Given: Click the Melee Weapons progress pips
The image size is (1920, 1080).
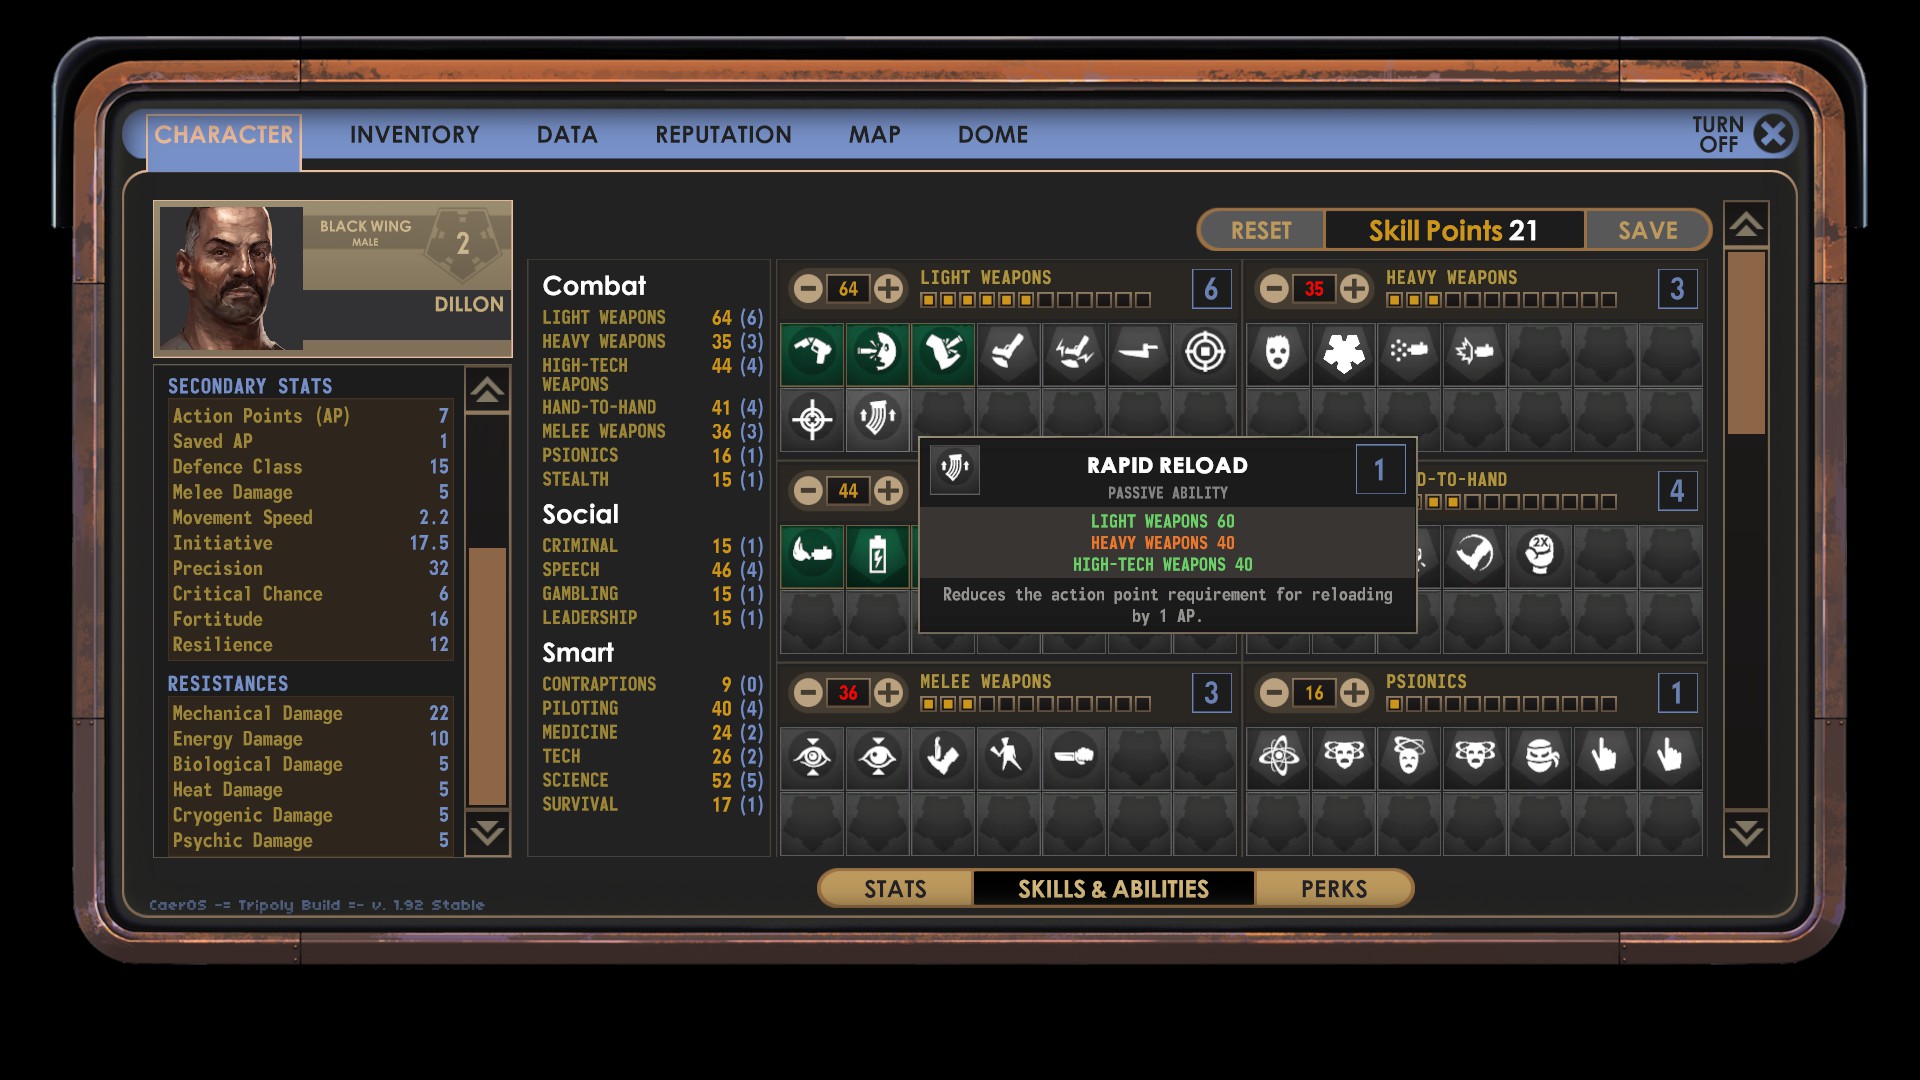Looking at the screenshot, I should (x=1035, y=704).
